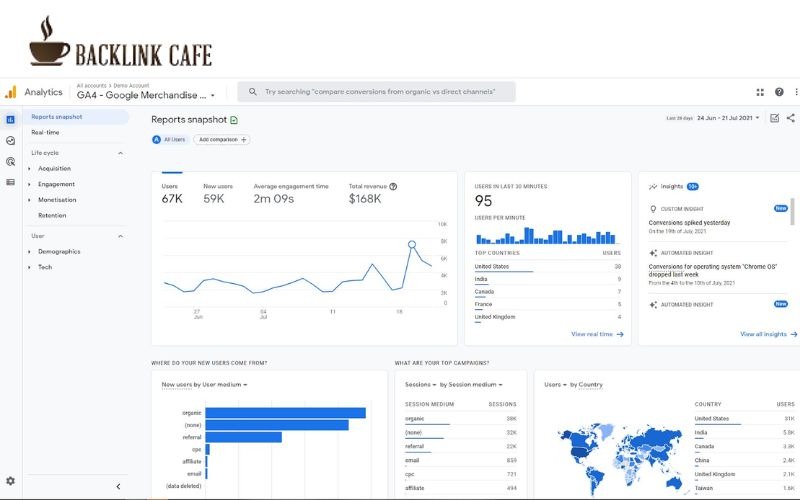Click the referral bar in the bar chart

point(243,437)
